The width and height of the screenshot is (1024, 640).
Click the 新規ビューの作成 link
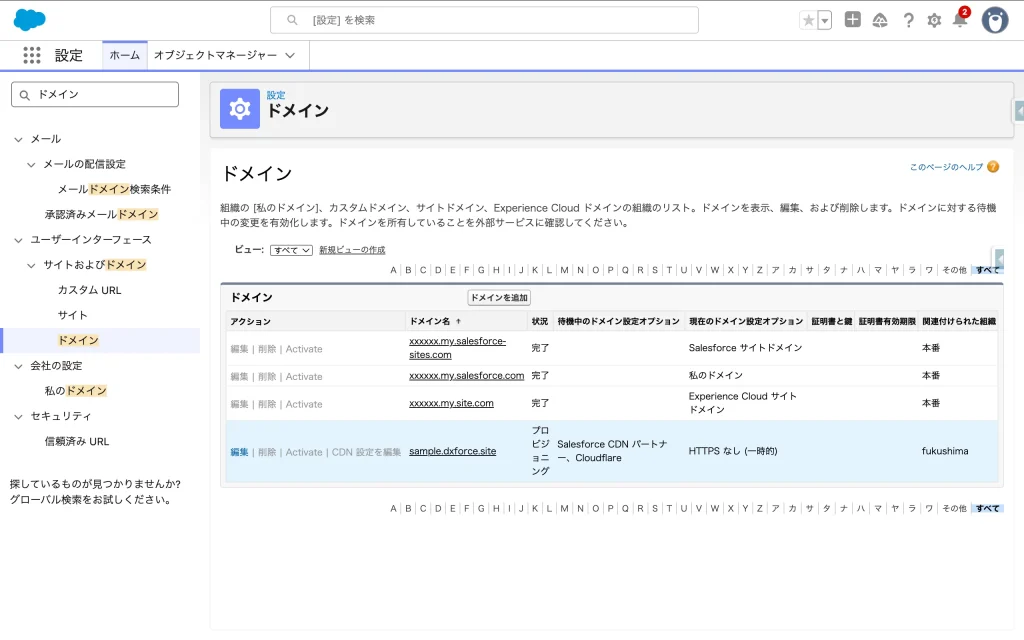(x=352, y=250)
